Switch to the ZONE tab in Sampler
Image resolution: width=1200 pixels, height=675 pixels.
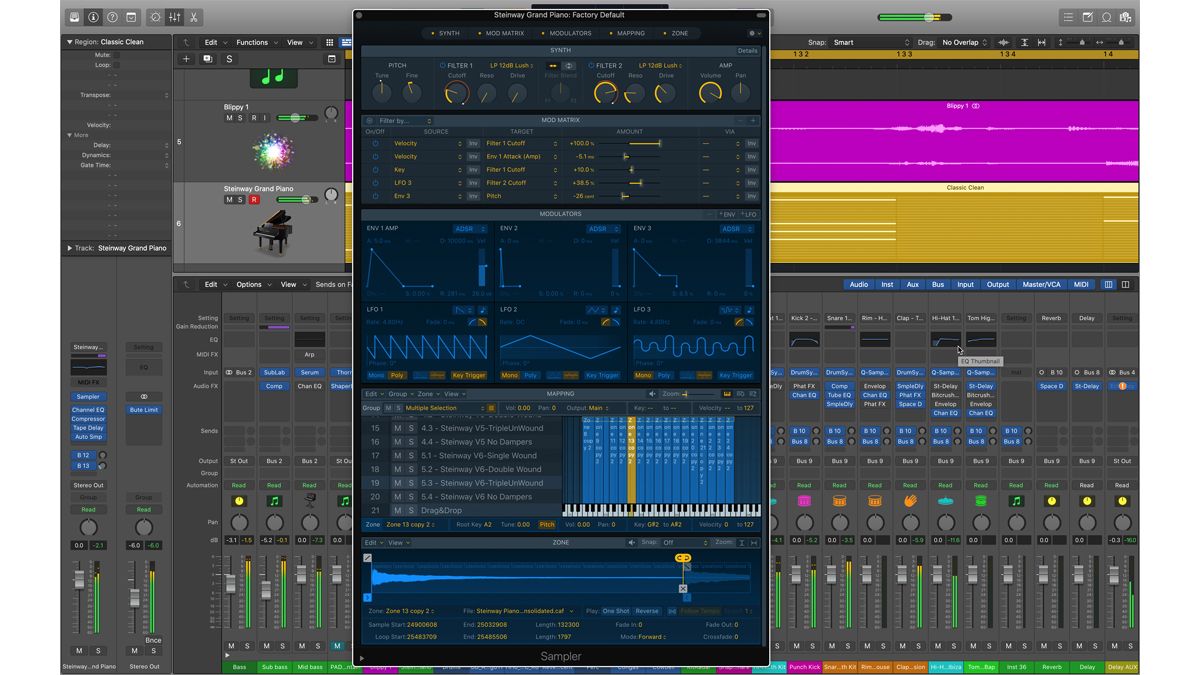pyautogui.click(x=676, y=33)
